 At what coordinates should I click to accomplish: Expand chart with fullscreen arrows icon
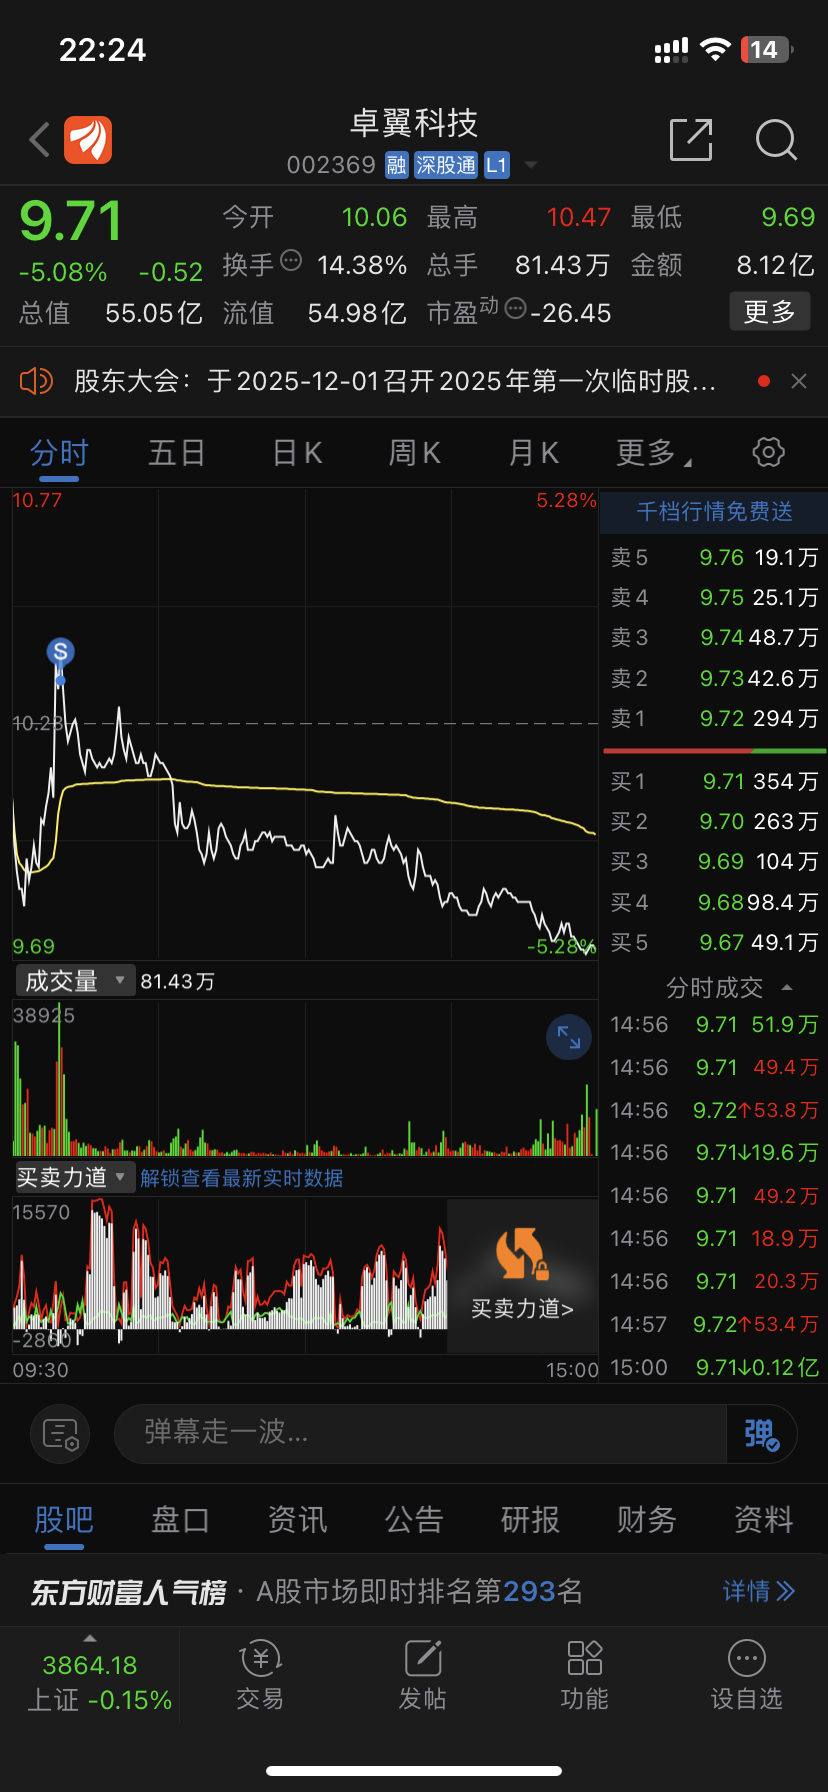[x=569, y=1037]
